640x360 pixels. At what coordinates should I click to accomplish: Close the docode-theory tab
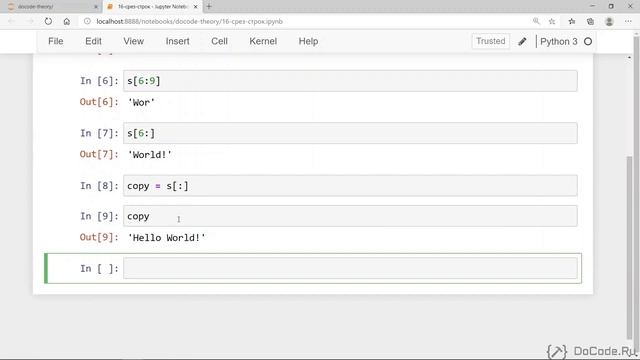click(96, 7)
